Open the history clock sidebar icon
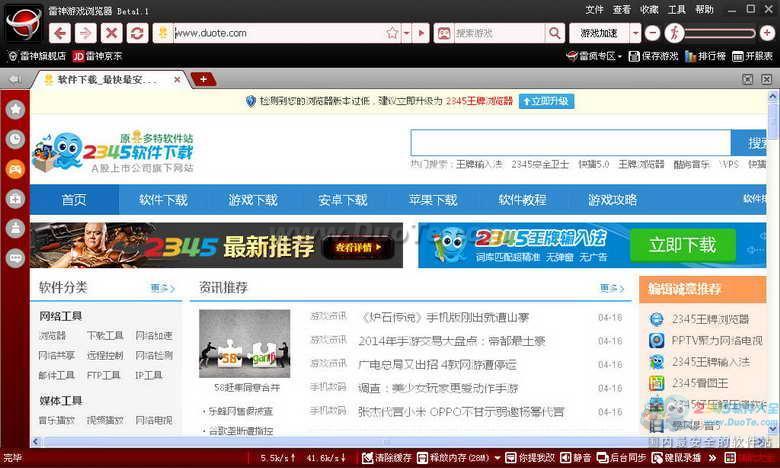The height and width of the screenshot is (468, 780). (x=15, y=139)
